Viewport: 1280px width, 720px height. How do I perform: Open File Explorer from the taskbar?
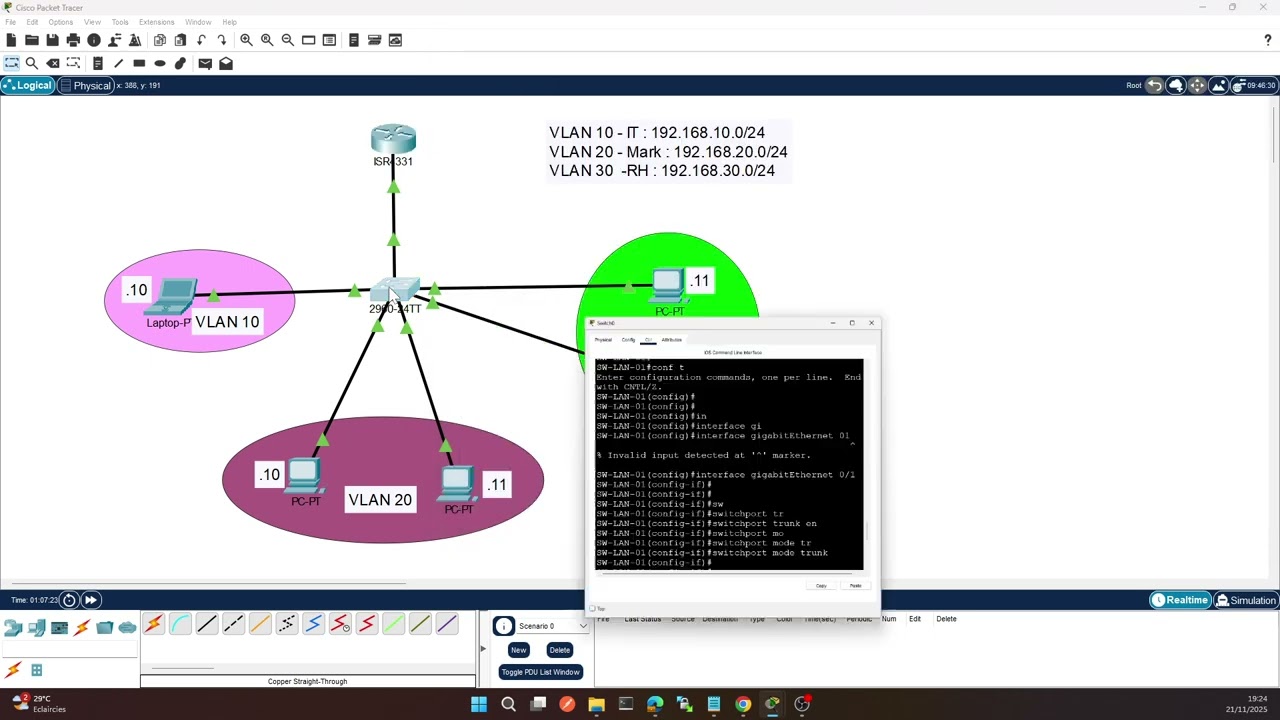[596, 704]
